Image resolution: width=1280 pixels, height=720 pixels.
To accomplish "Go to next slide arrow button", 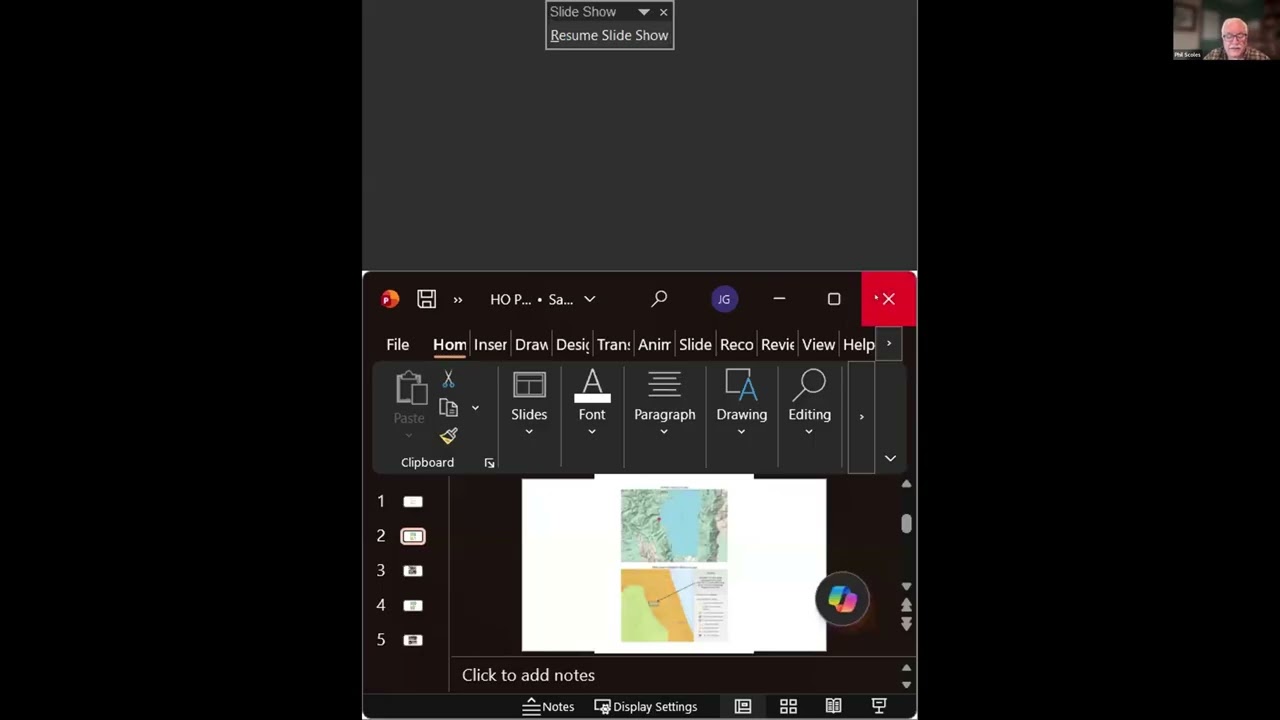I will (906, 624).
